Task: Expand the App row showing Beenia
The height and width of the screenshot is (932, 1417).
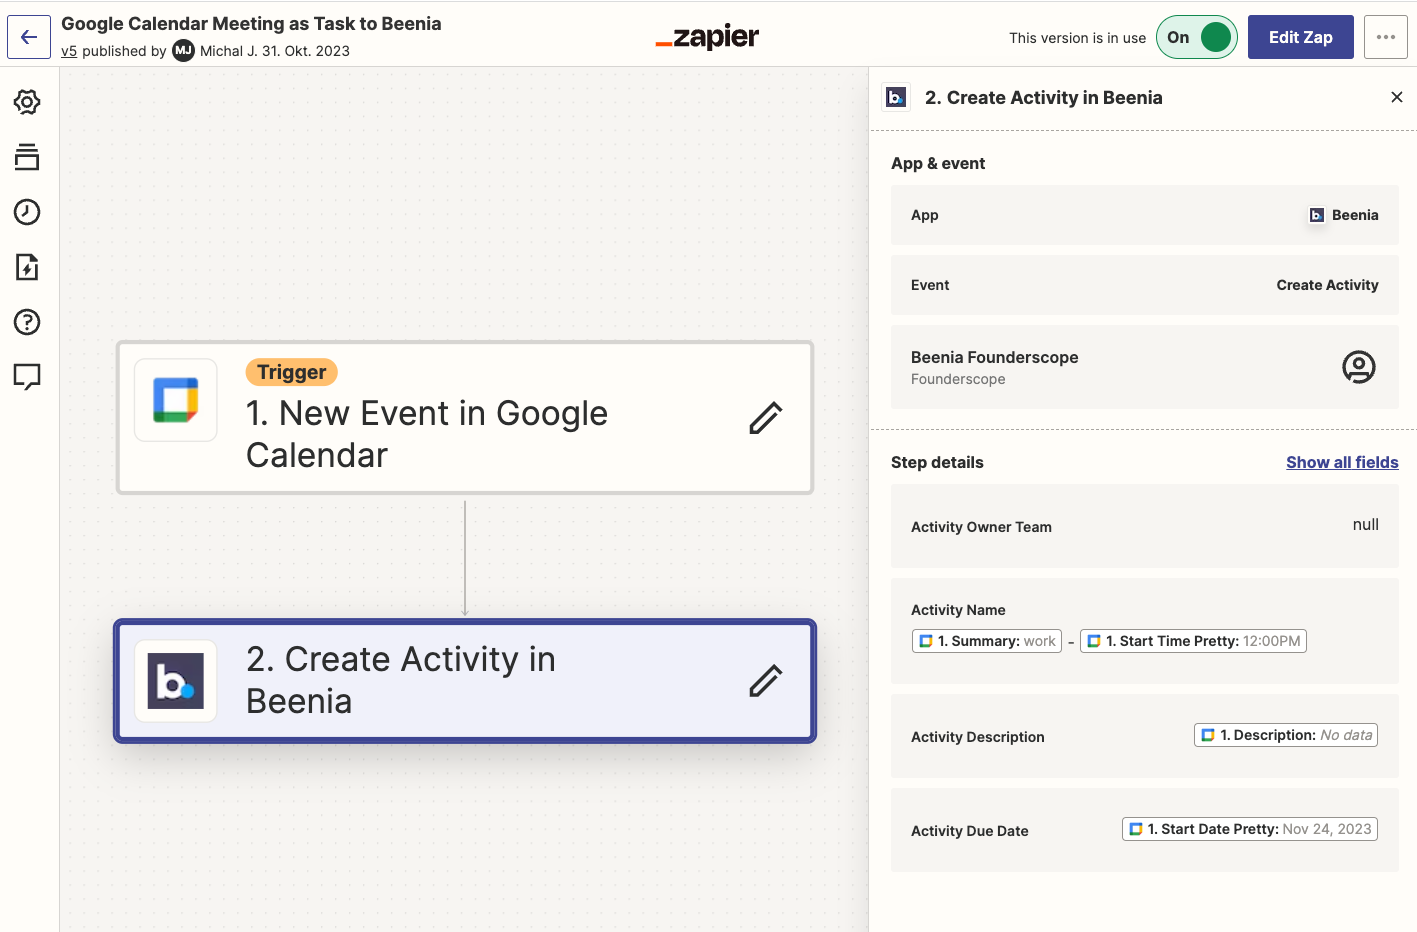Action: [x=1144, y=215]
